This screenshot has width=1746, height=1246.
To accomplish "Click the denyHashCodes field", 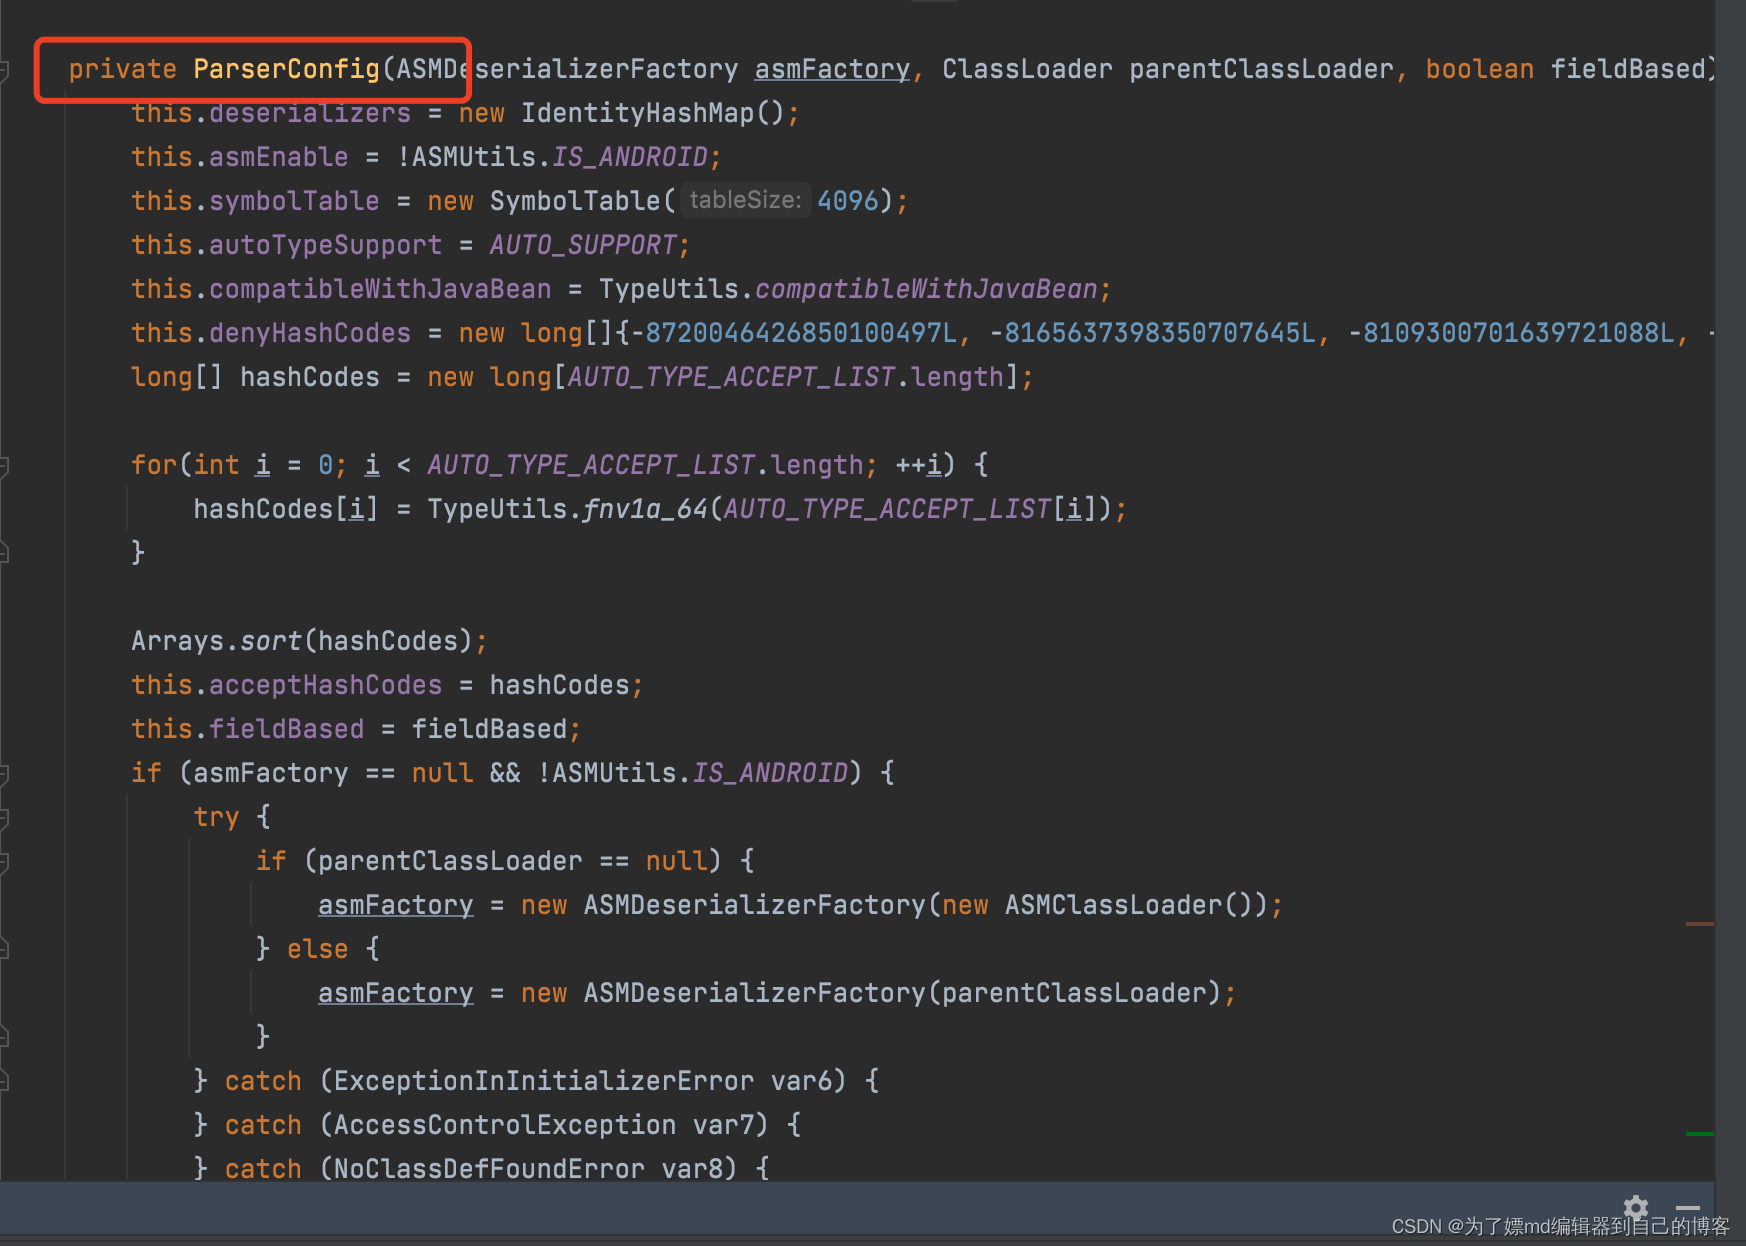I will [x=310, y=333].
